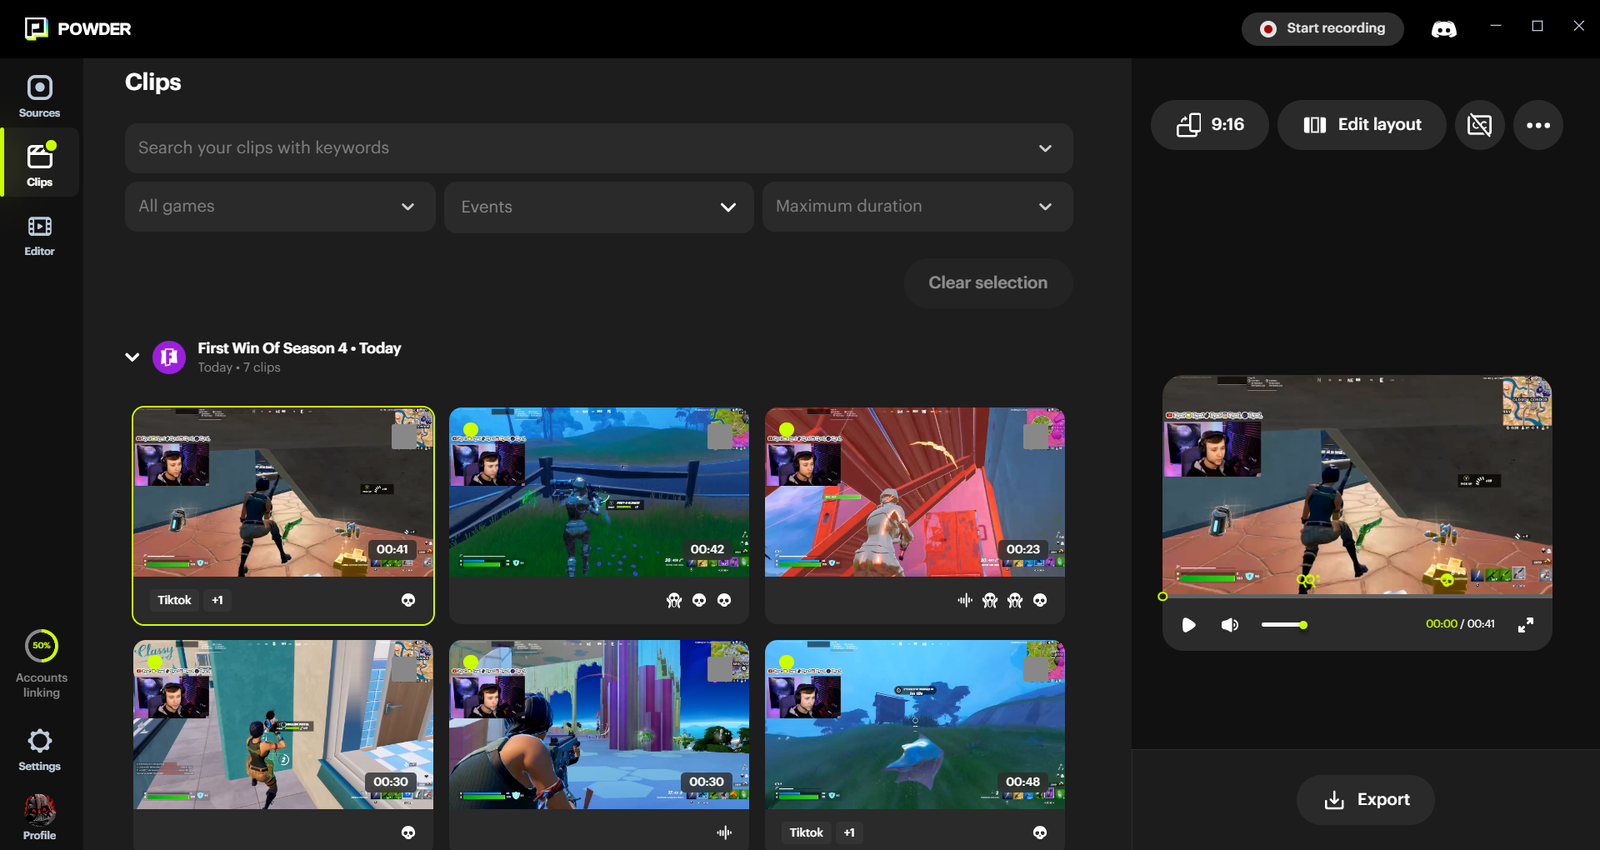
Task: Switch to the Sources tab
Action: (x=40, y=96)
